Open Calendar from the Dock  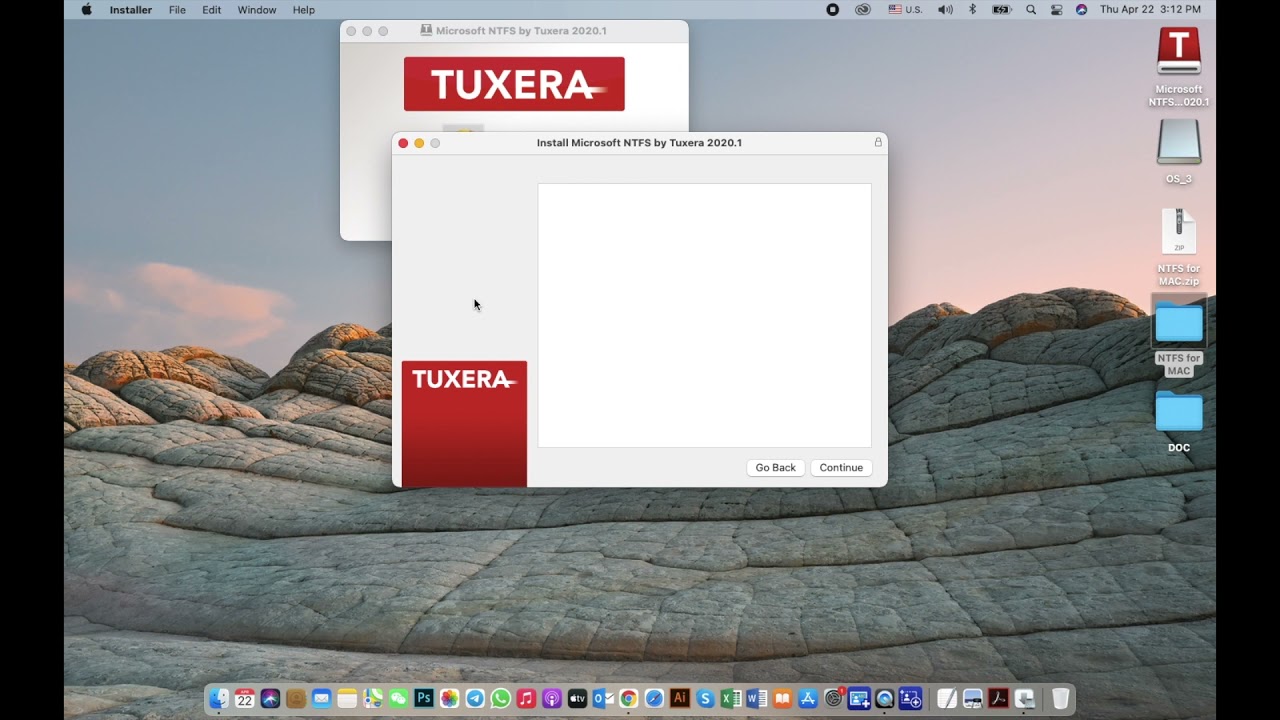click(245, 698)
